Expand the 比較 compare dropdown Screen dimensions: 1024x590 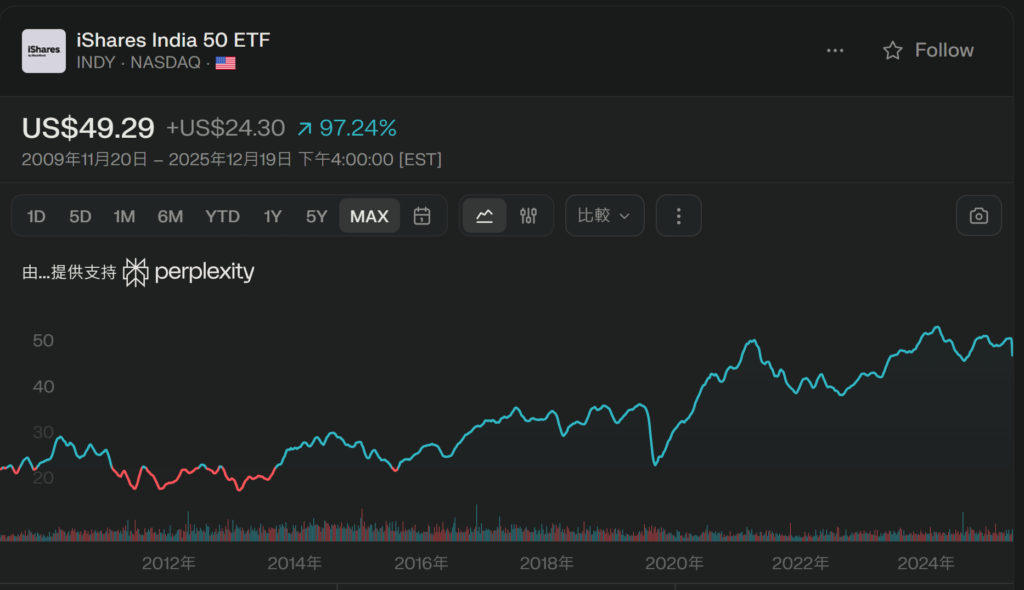(604, 216)
